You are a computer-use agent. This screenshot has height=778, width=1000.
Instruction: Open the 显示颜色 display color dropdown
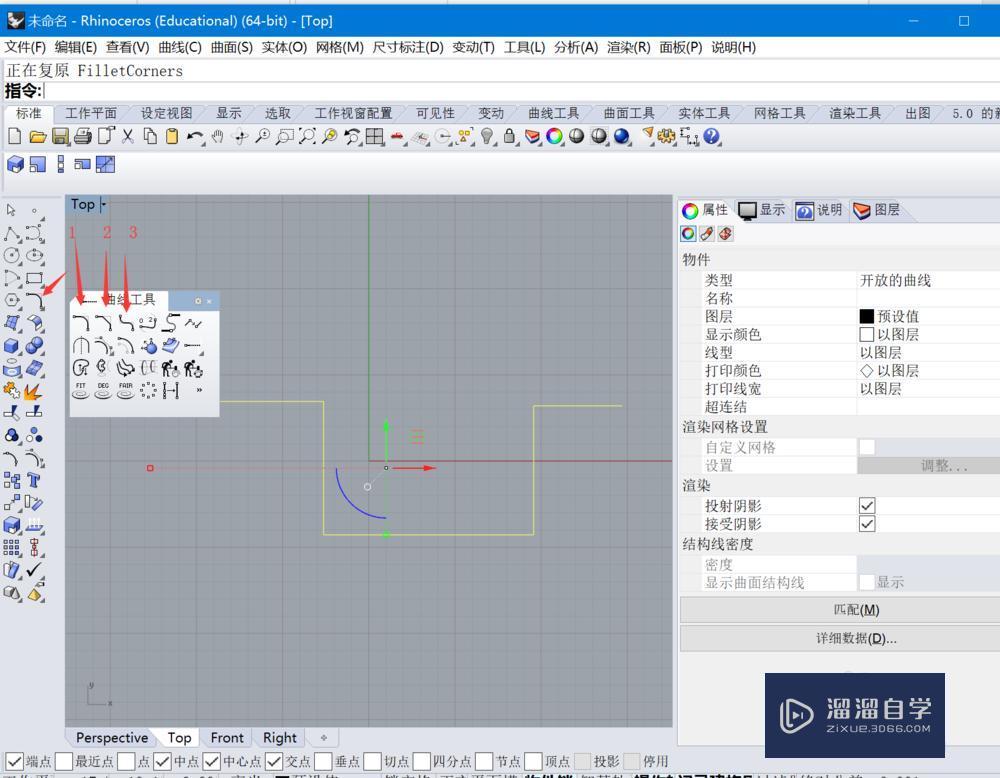929,334
